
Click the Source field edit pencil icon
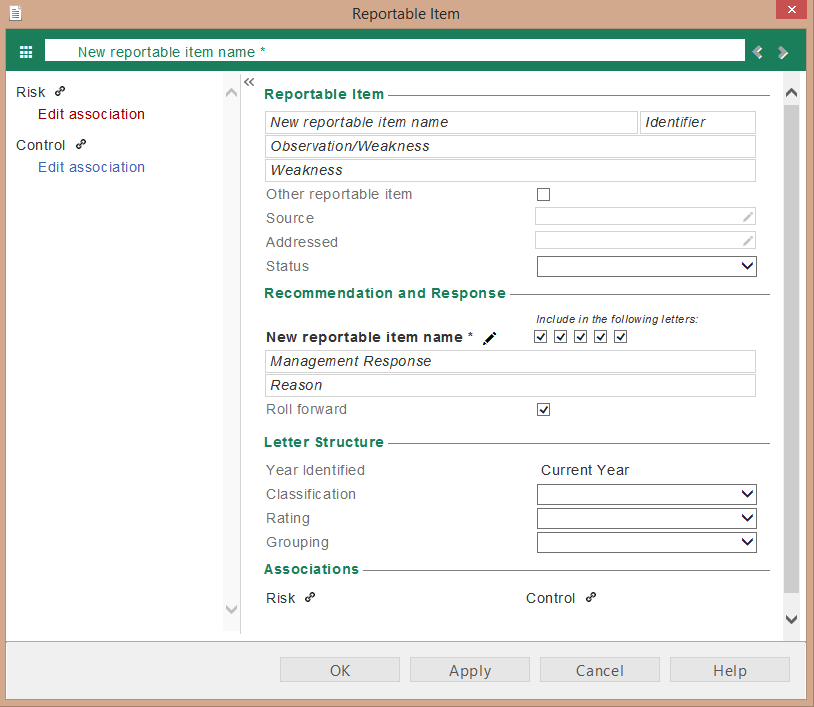coord(748,216)
